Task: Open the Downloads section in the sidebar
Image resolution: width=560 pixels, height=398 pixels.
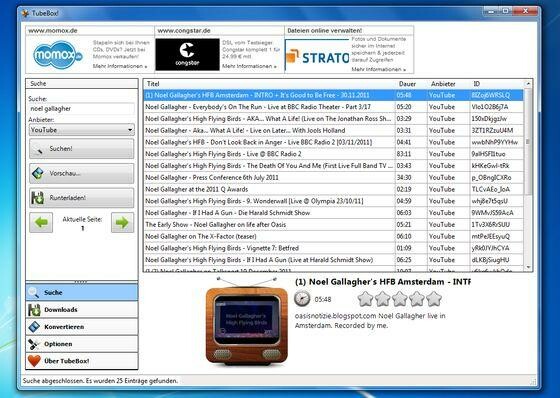Action: (82, 310)
